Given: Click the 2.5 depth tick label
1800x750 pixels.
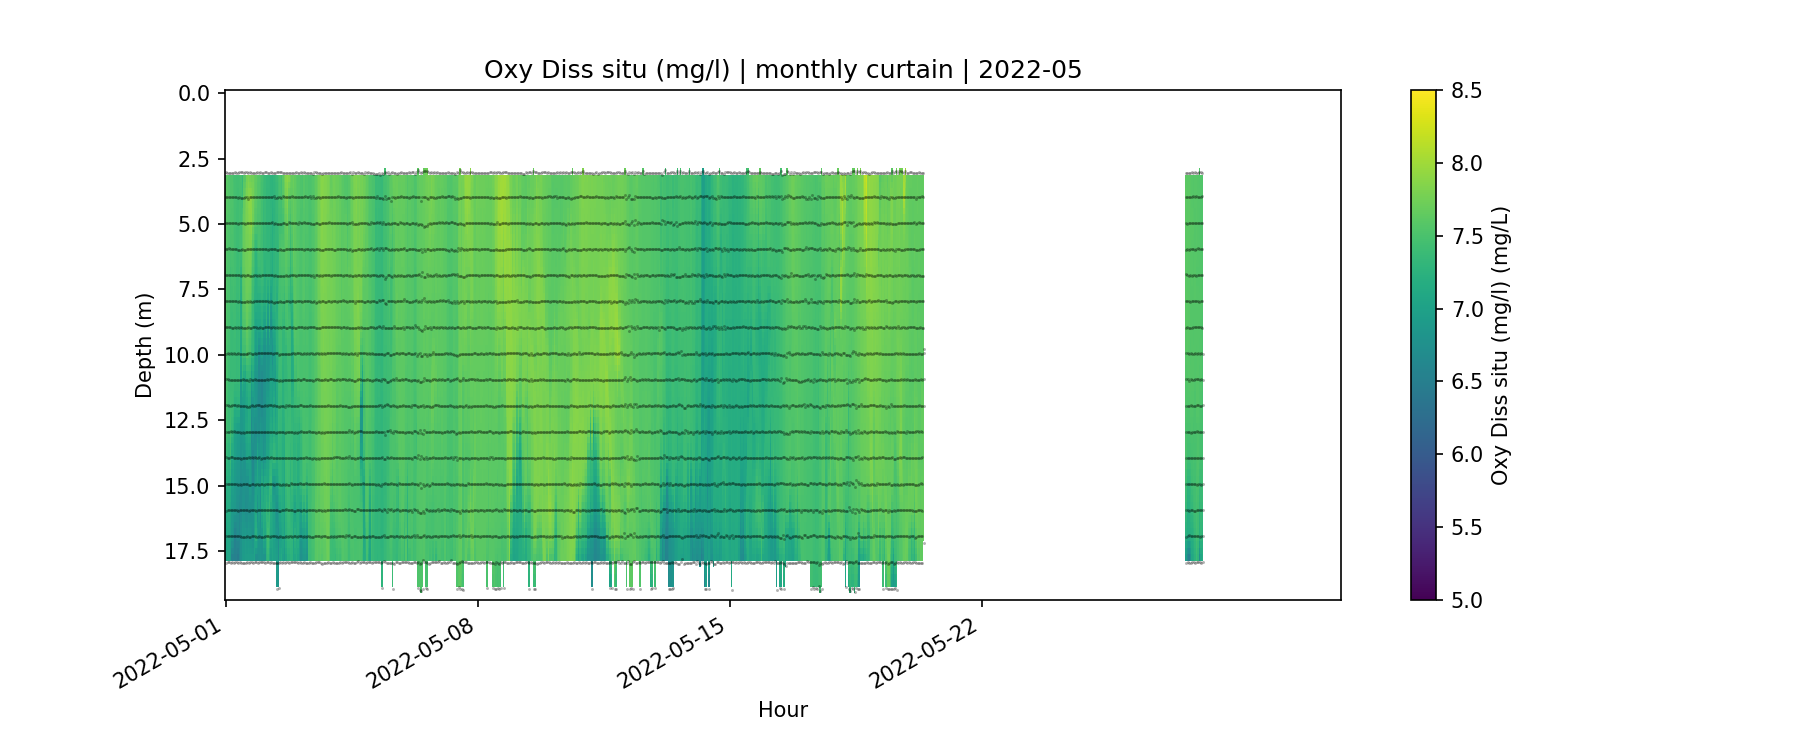Looking at the screenshot, I should point(194,159).
